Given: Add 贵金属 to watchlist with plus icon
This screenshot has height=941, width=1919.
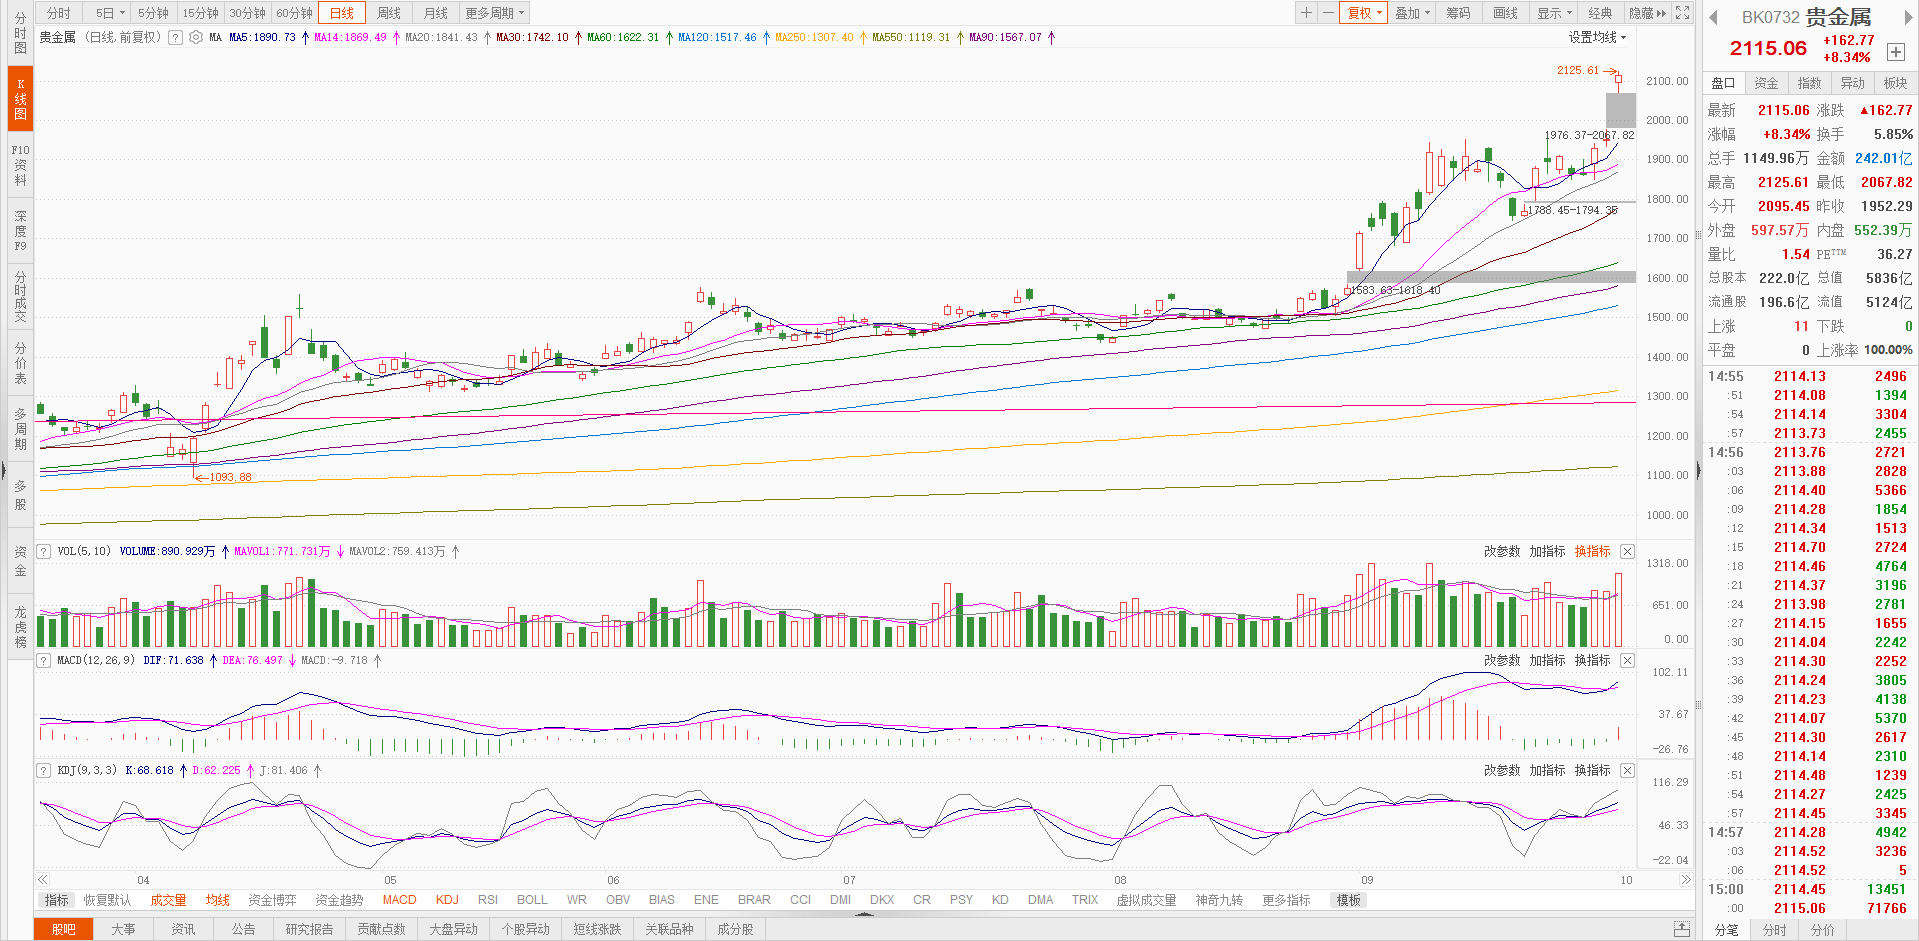Looking at the screenshot, I should pos(1895,52).
